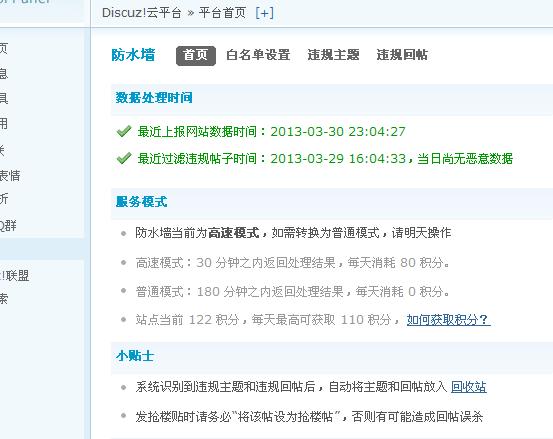Click the 高速模式 bold text
Viewport: 553px width, 439px height.
coord(234,233)
